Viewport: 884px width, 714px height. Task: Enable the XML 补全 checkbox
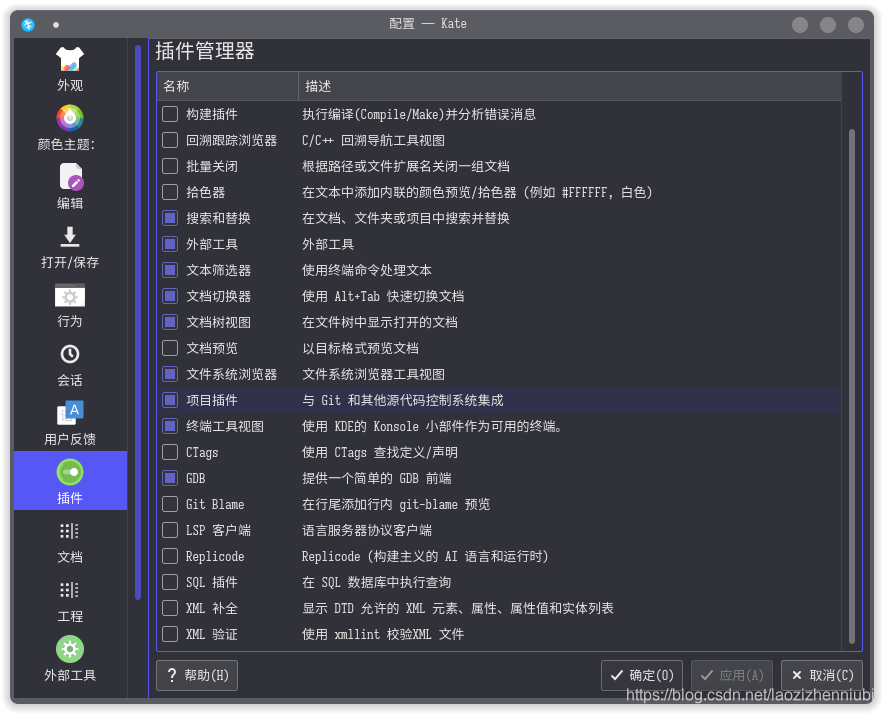tap(170, 607)
